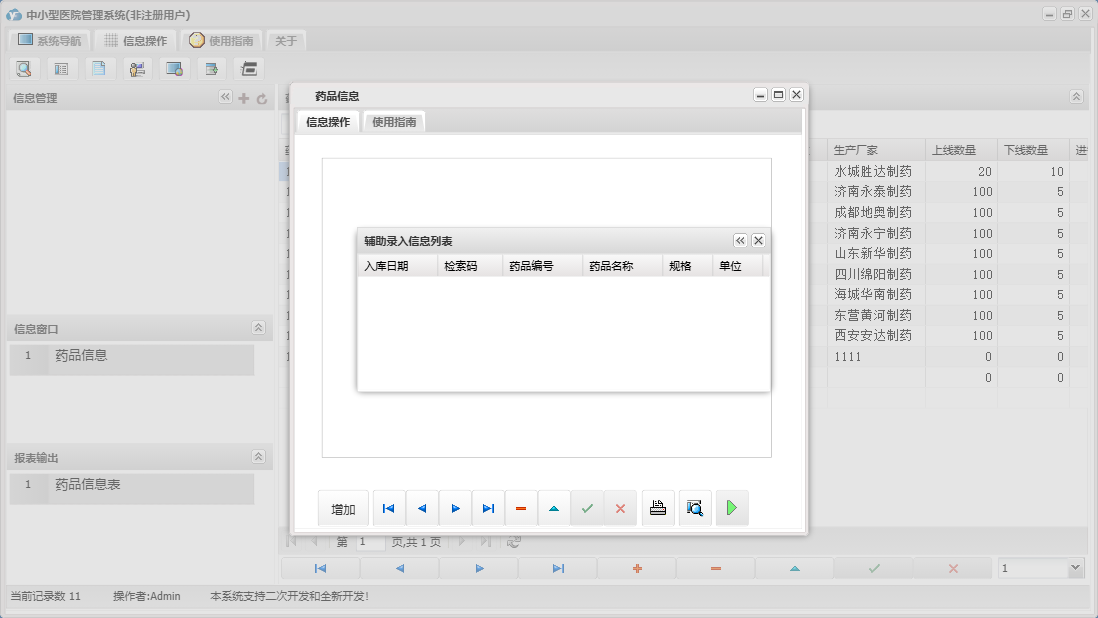Switch to 使用指南 tab in dialog
Viewport: 1098px width, 618px height.
394,122
